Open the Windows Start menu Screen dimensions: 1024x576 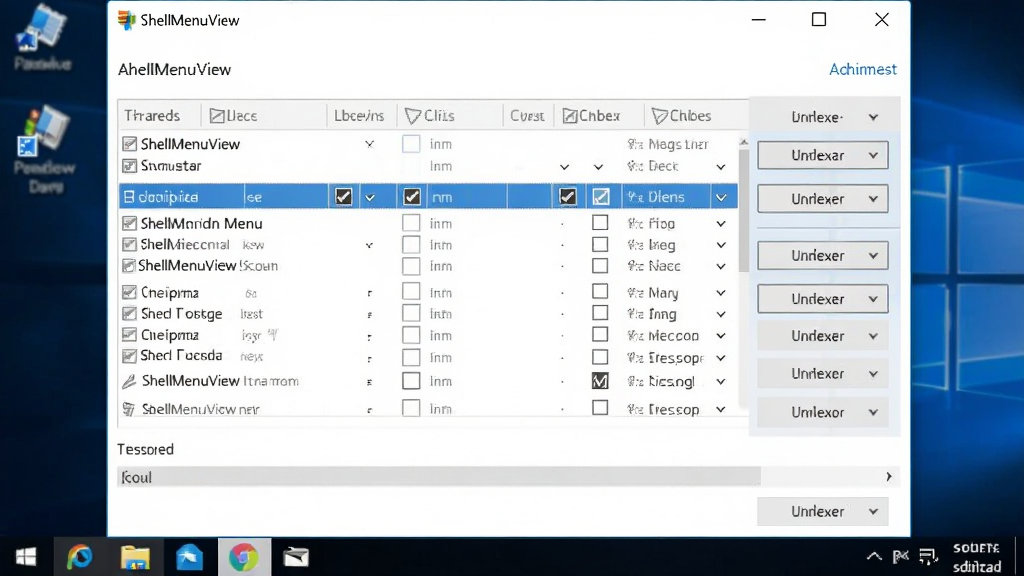(x=26, y=557)
